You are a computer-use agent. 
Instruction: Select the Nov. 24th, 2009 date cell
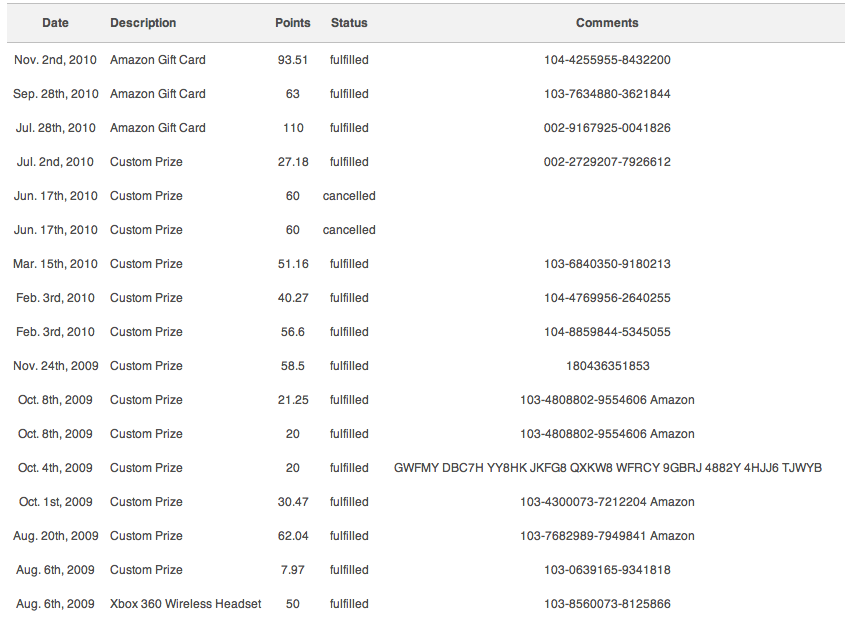point(55,366)
